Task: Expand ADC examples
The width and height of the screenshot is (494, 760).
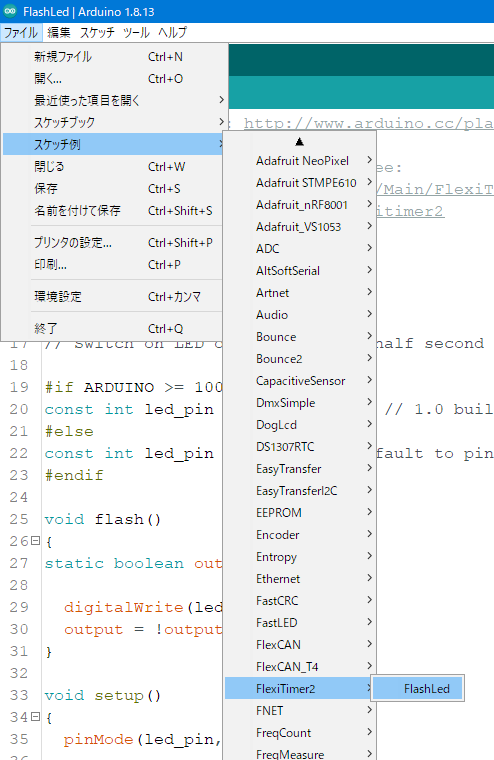Action: tap(300, 249)
